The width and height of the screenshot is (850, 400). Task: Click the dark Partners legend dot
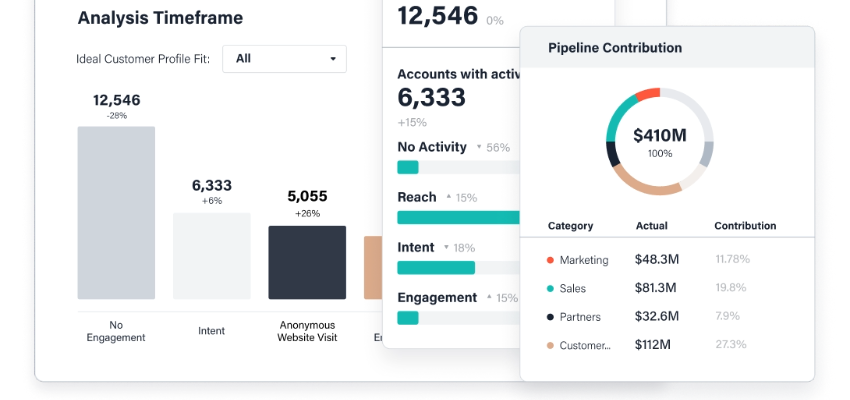(550, 317)
